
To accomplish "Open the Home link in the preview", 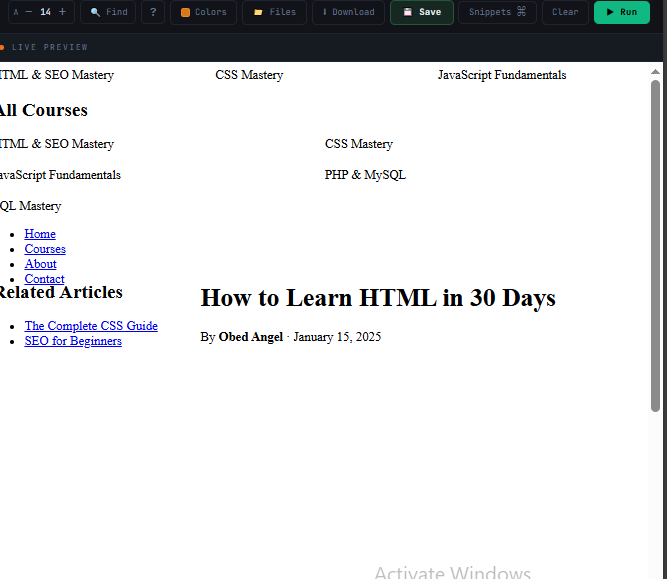I will (40, 234).
